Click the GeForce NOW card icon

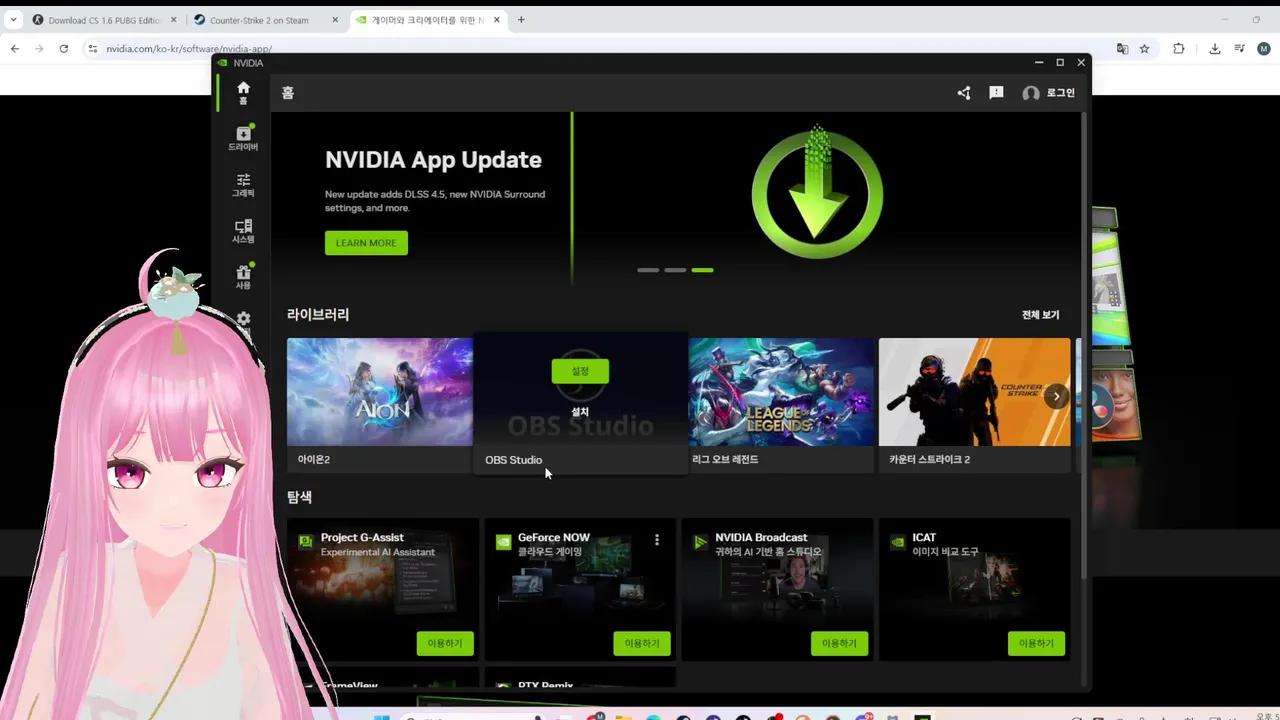(x=503, y=542)
